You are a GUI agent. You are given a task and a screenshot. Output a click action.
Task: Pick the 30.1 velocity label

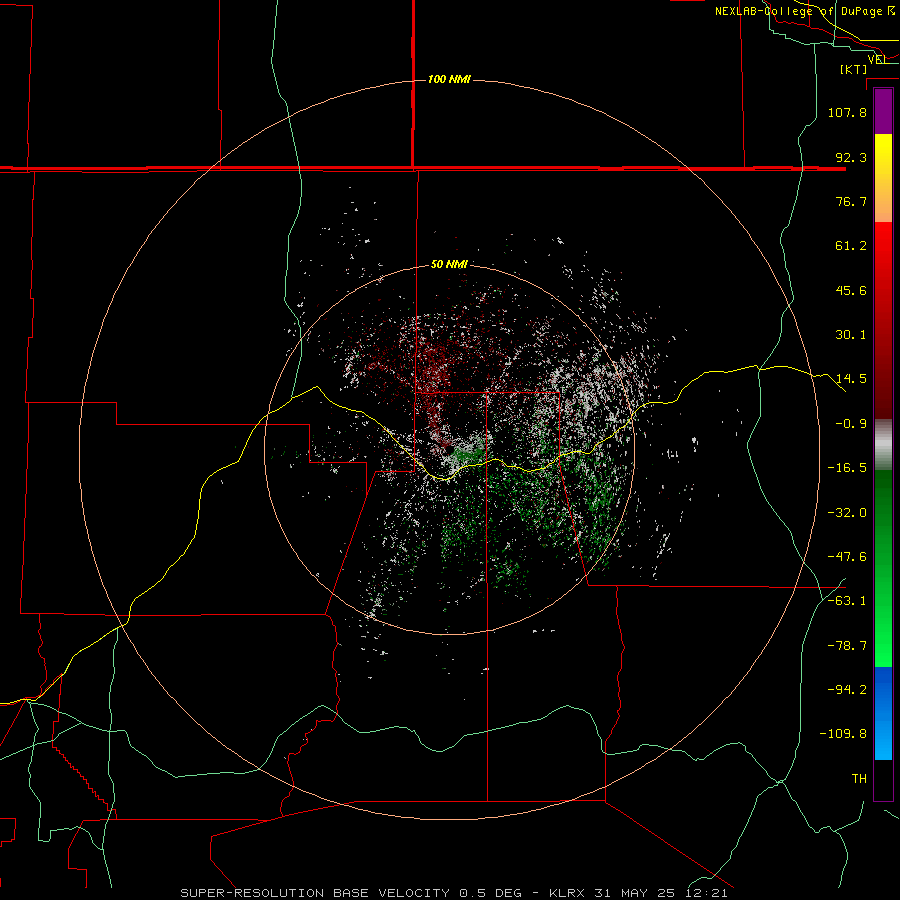click(851, 335)
